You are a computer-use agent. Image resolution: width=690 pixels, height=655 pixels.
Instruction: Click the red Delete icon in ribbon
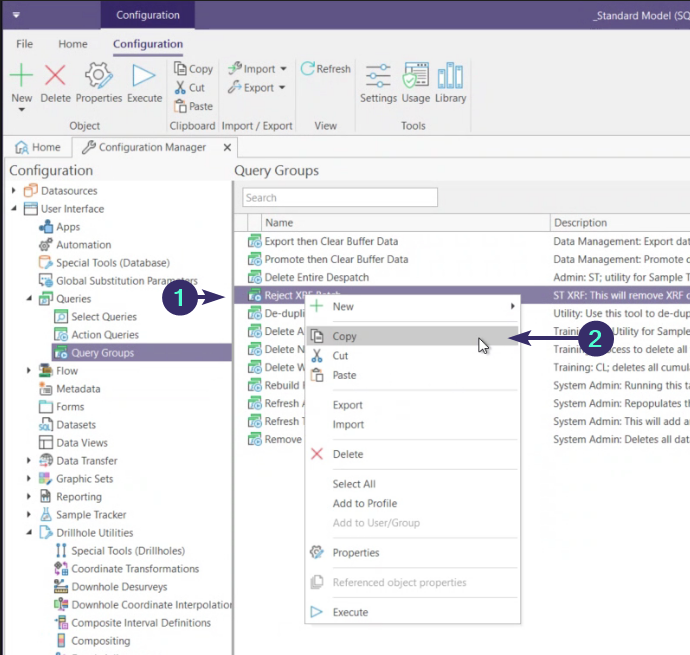[x=56, y=77]
